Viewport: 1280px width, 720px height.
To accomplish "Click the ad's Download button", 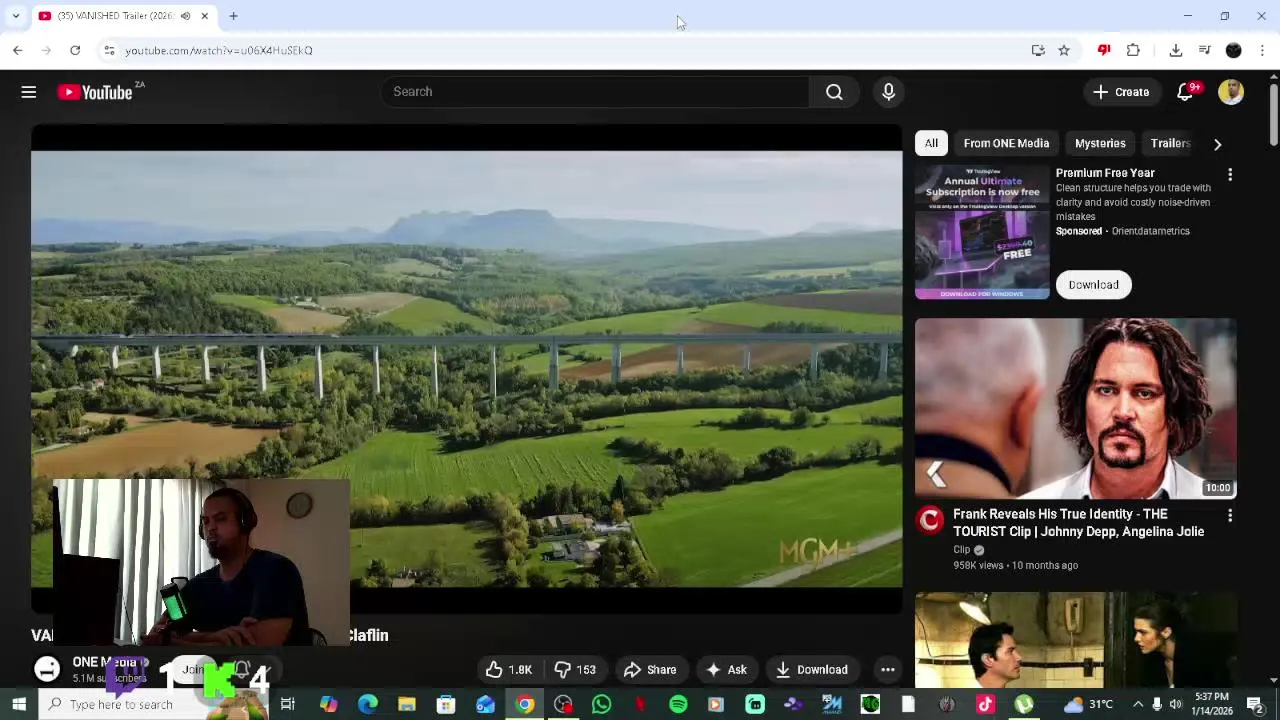I will tap(1093, 285).
